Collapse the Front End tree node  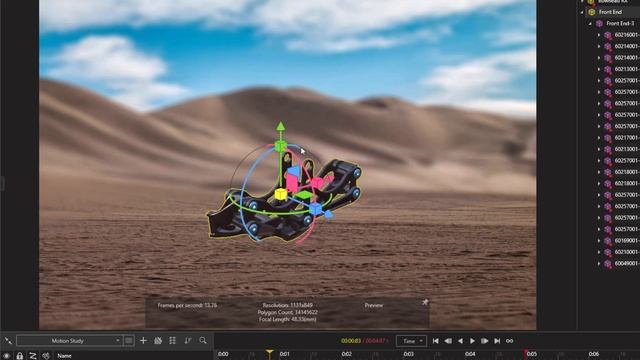(x=582, y=12)
